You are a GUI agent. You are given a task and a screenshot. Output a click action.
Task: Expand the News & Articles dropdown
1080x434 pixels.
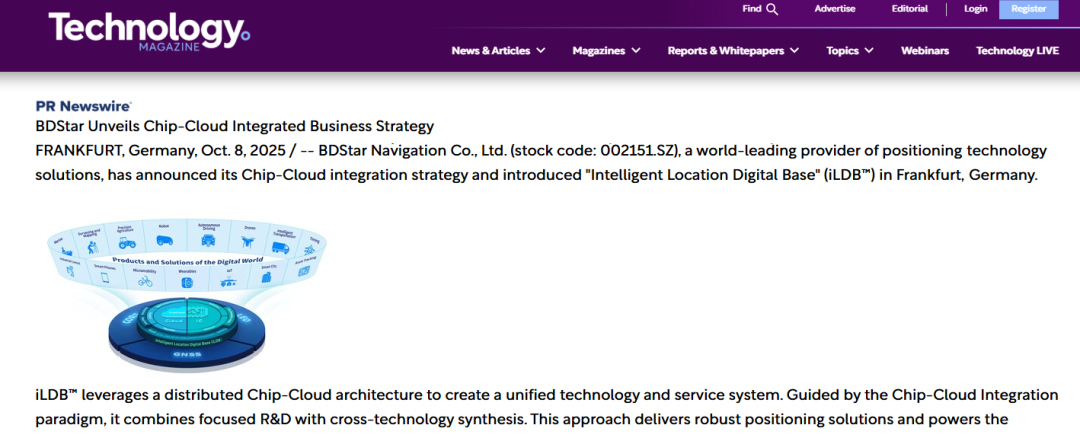point(498,50)
